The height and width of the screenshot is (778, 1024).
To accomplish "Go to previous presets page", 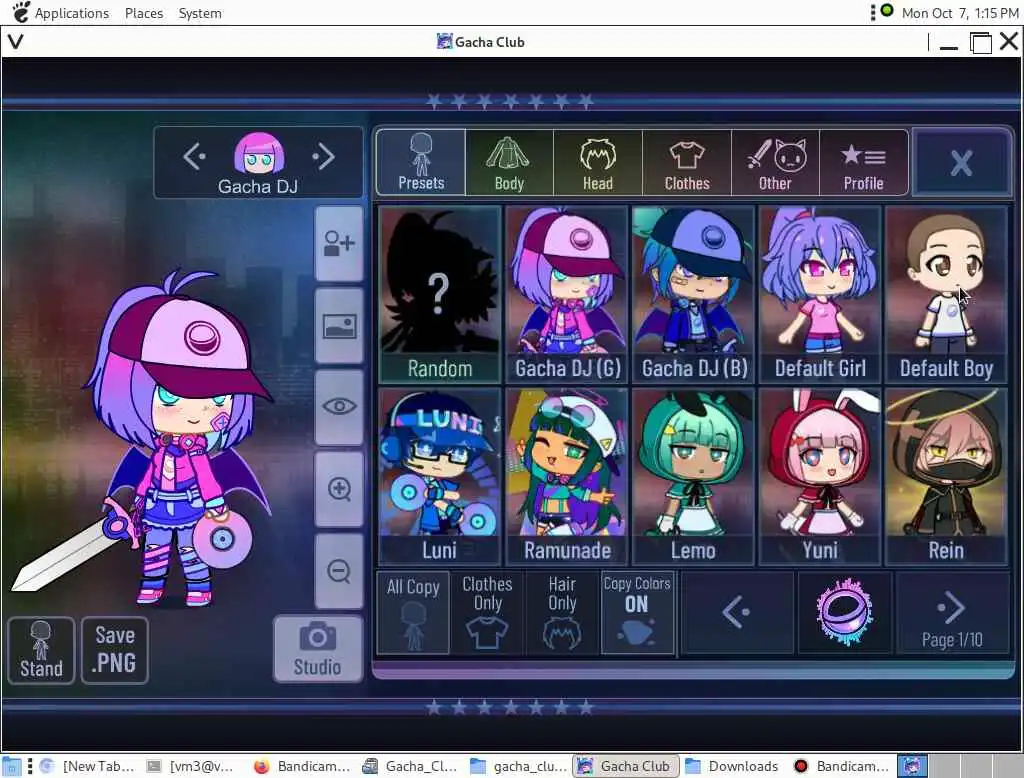I will (x=737, y=613).
